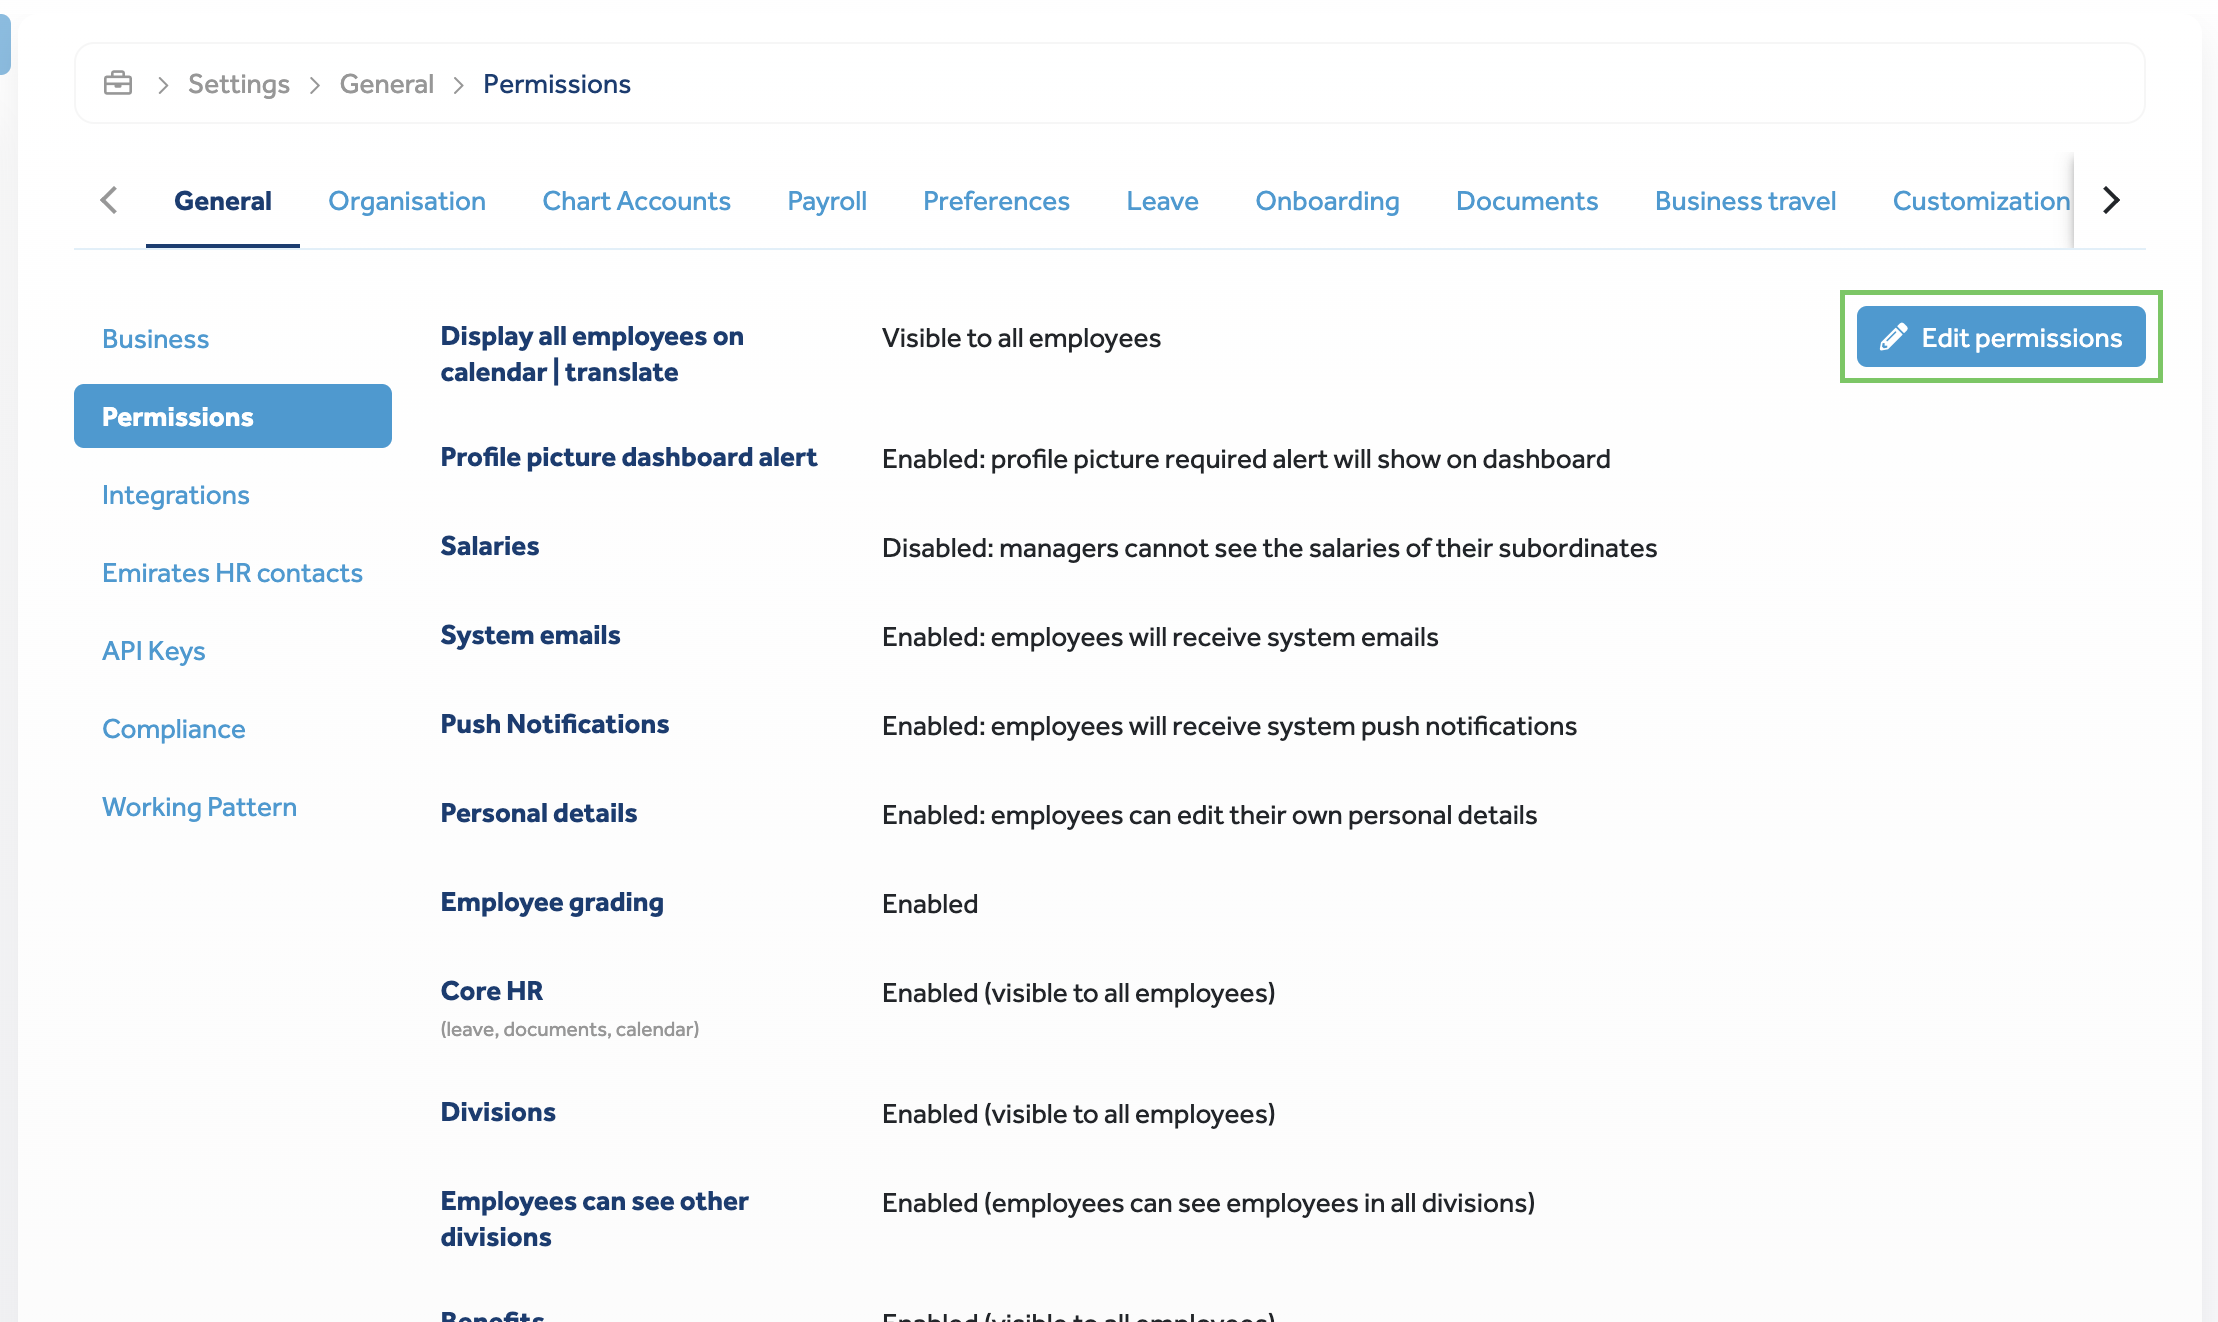Switch to the Organisation tab
Viewport: 2218px width, 1322px height.
point(406,201)
